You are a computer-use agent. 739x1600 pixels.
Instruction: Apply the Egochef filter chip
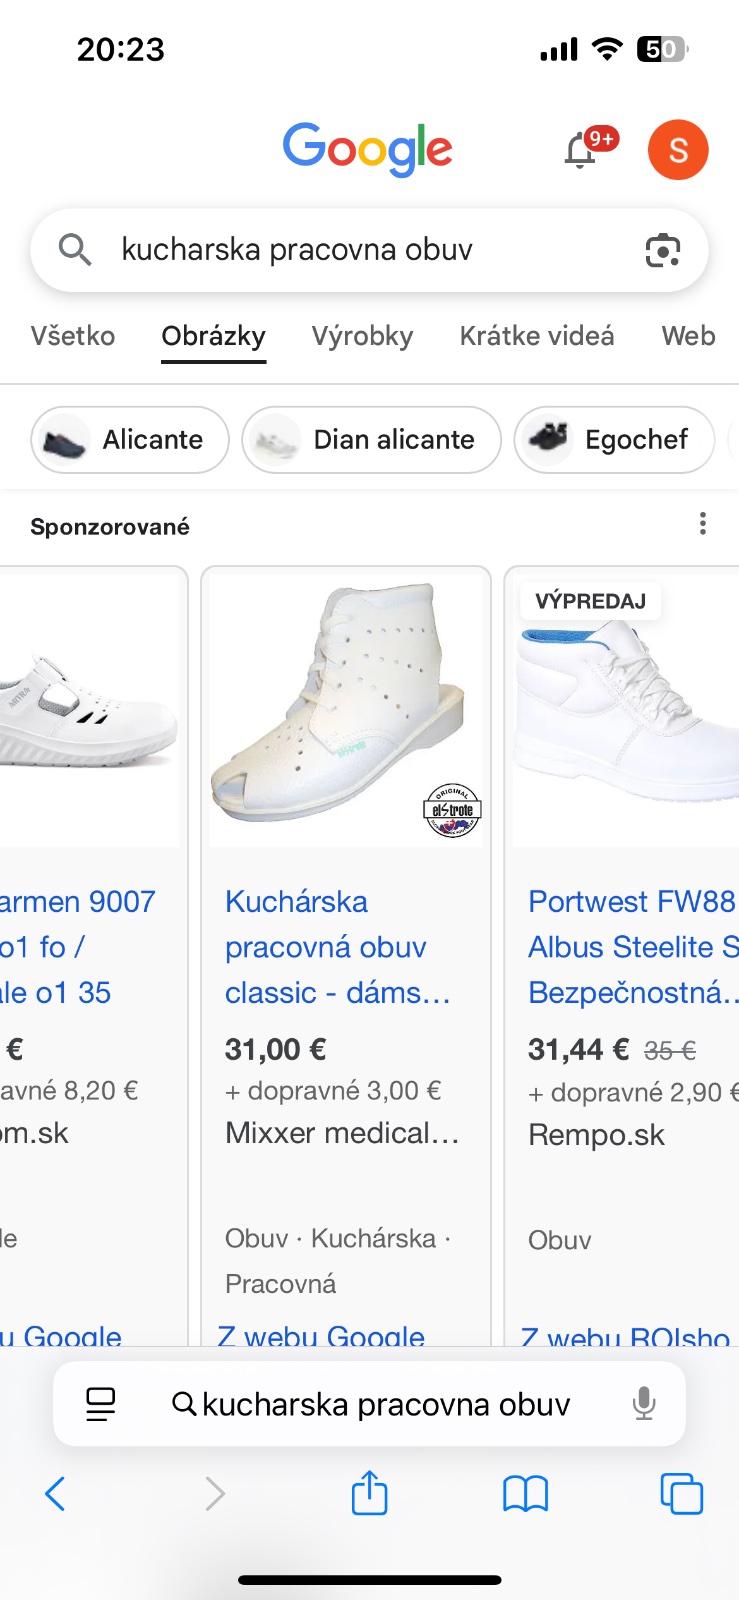coord(614,440)
